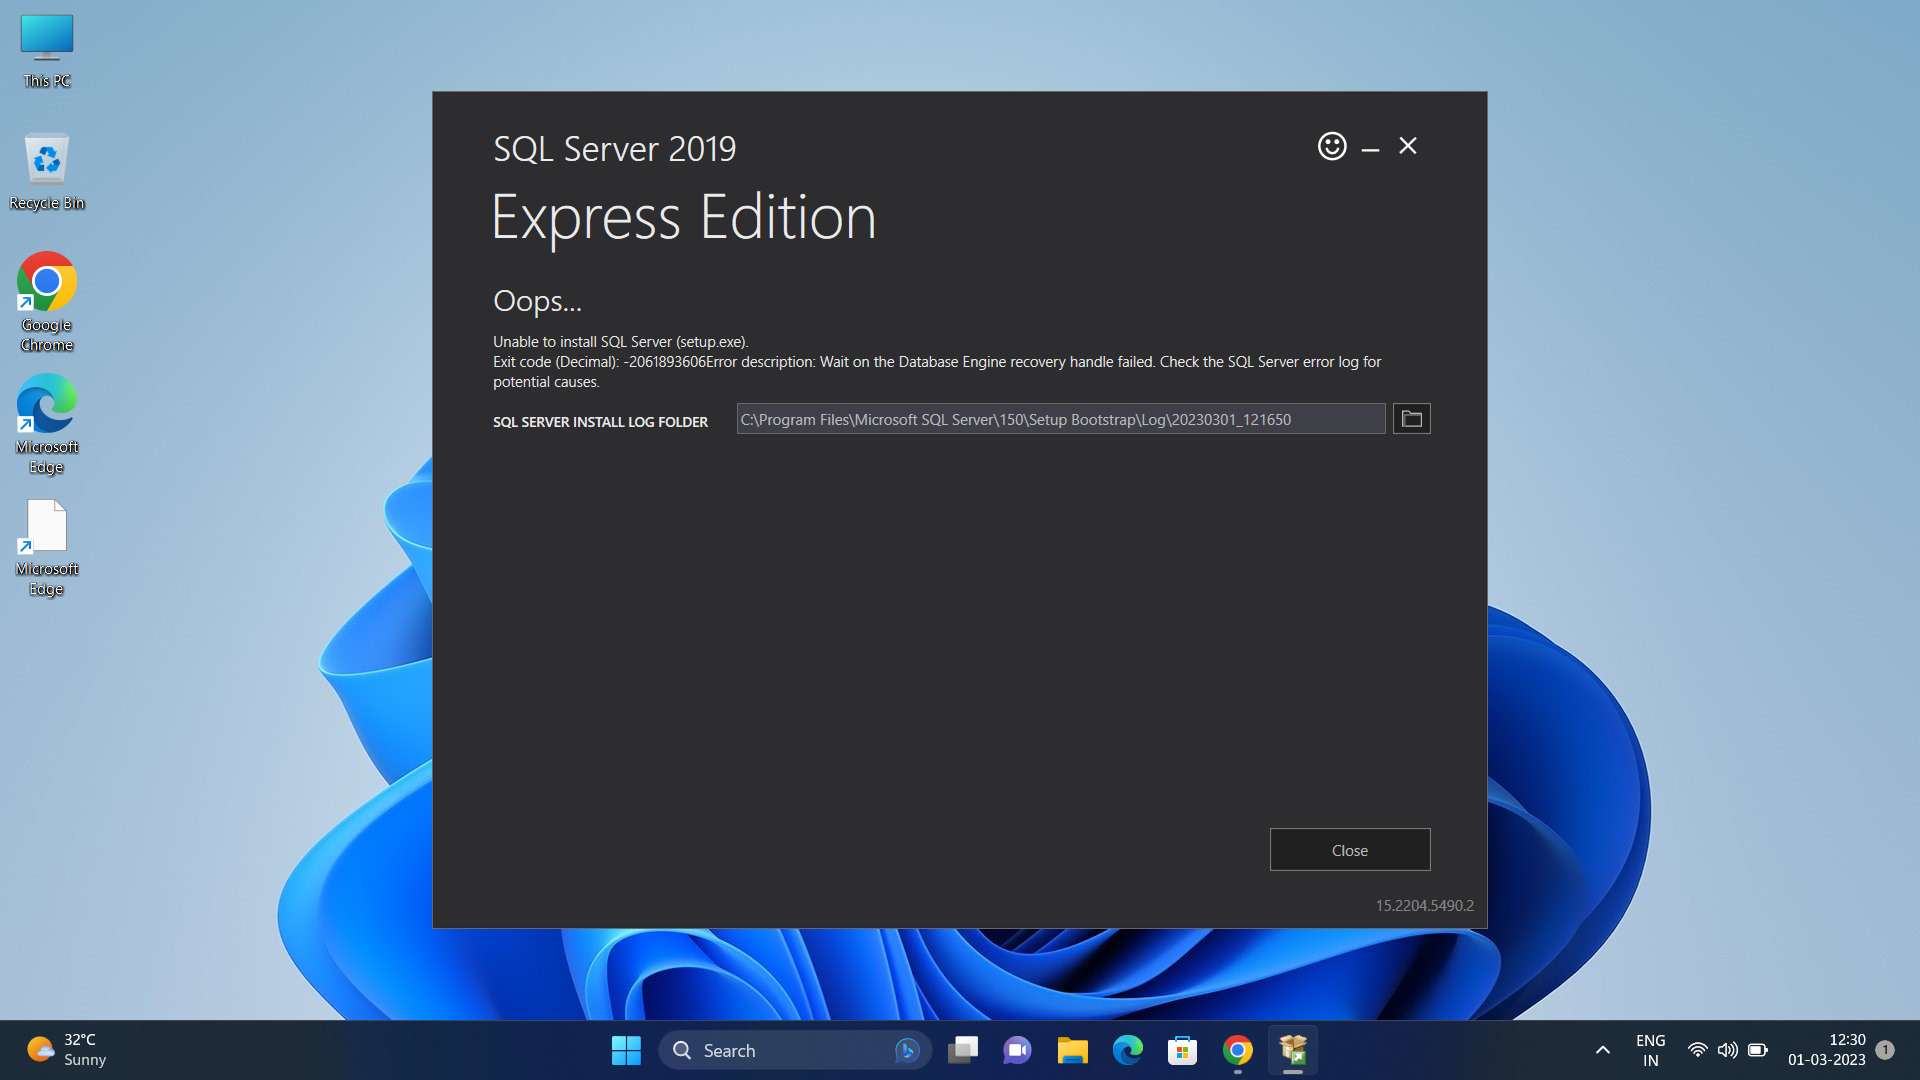The height and width of the screenshot is (1080, 1920).
Task: Open the Windows Start menu
Action: click(626, 1050)
